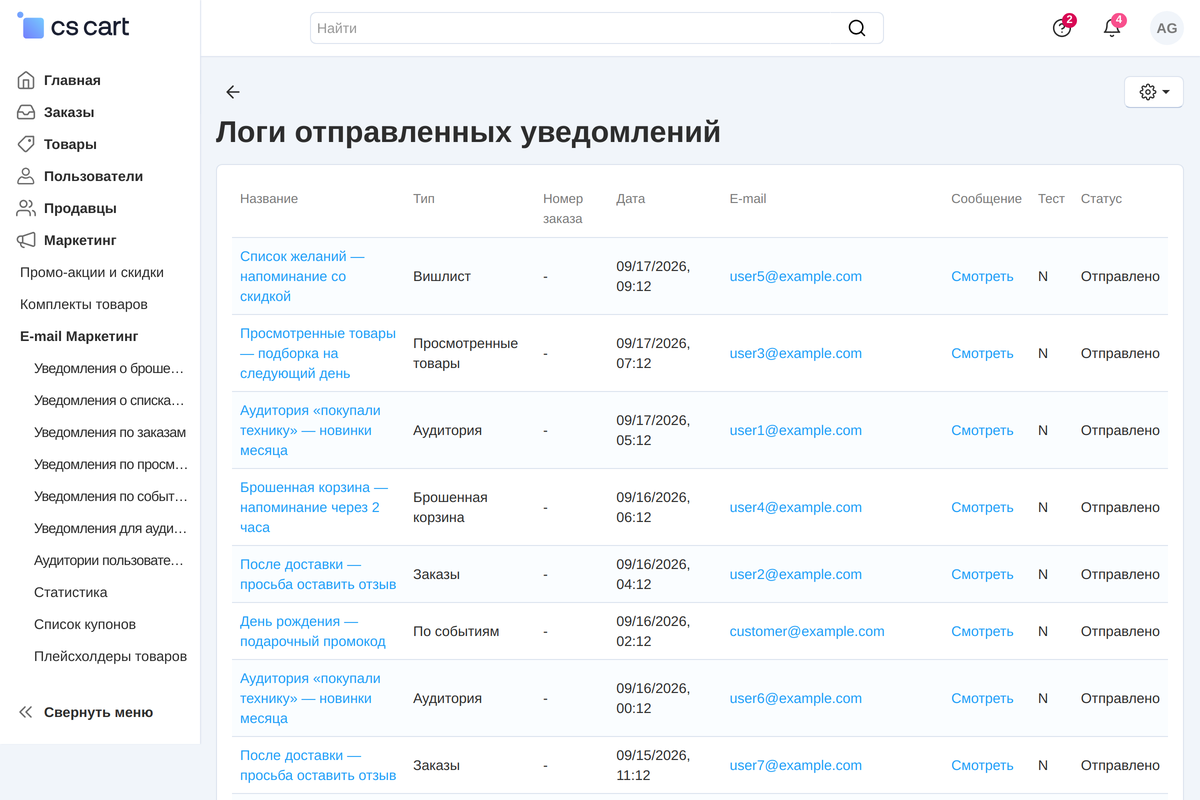Open Аудитория notification sent to user1@example.com
1200x800 pixels.
pyautogui.click(x=310, y=430)
